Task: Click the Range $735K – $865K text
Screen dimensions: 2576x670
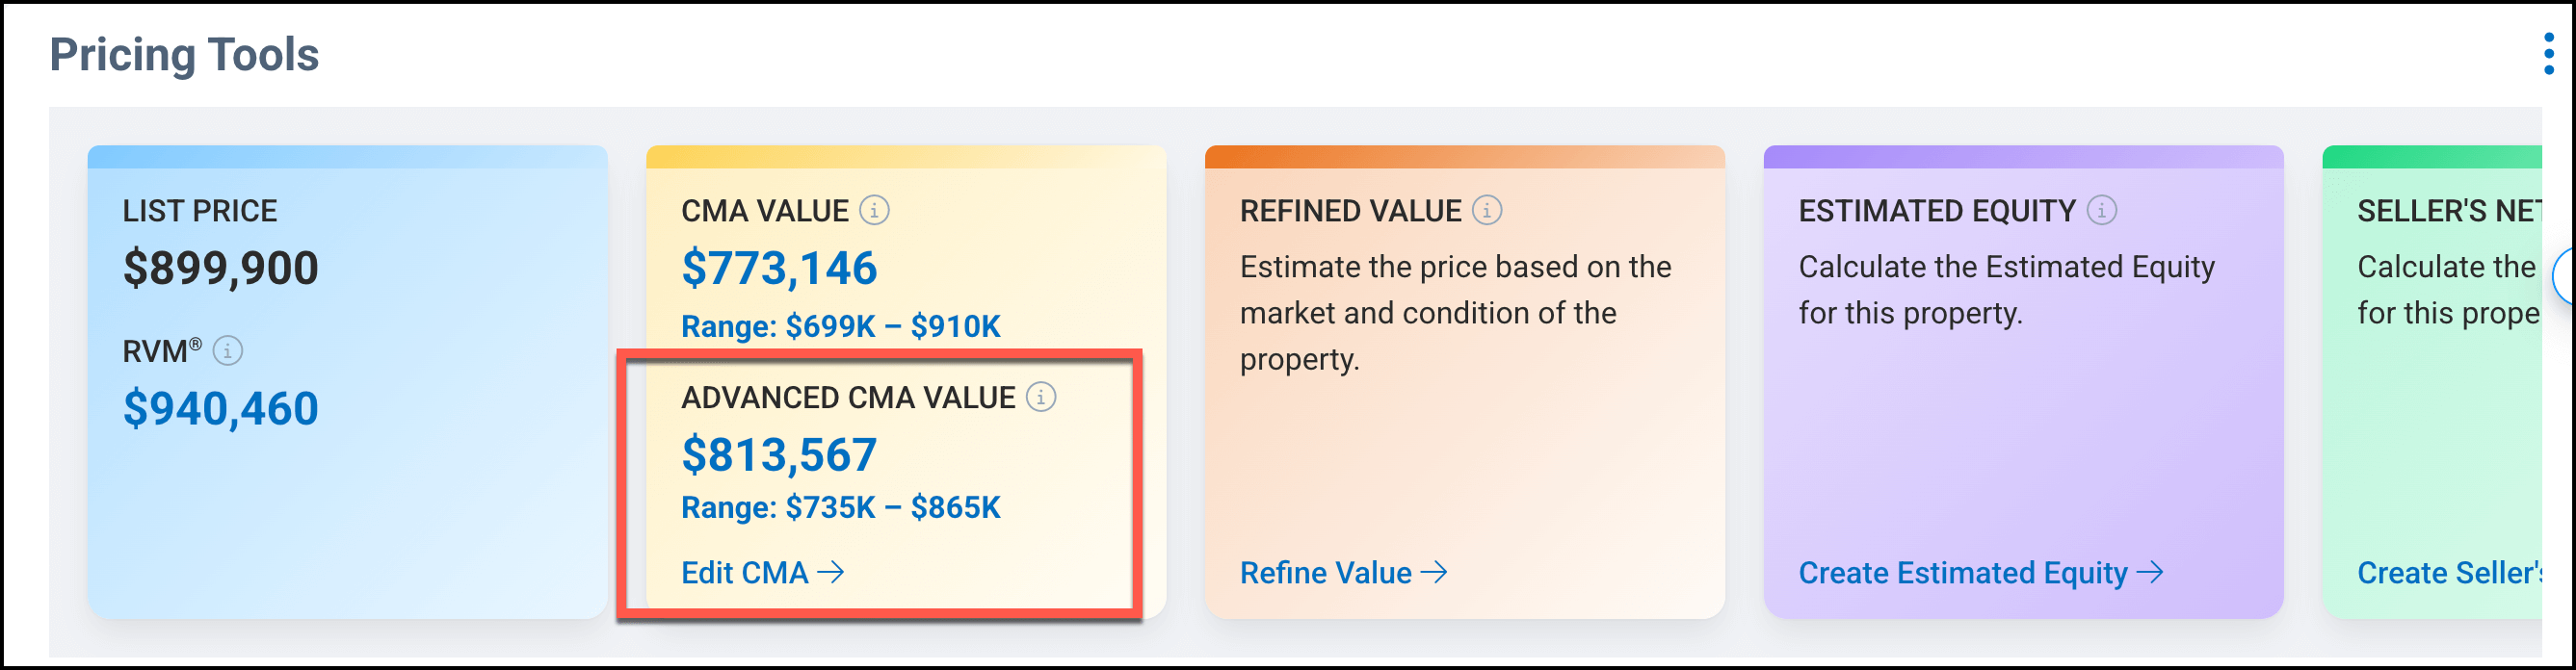Action: click(x=840, y=508)
